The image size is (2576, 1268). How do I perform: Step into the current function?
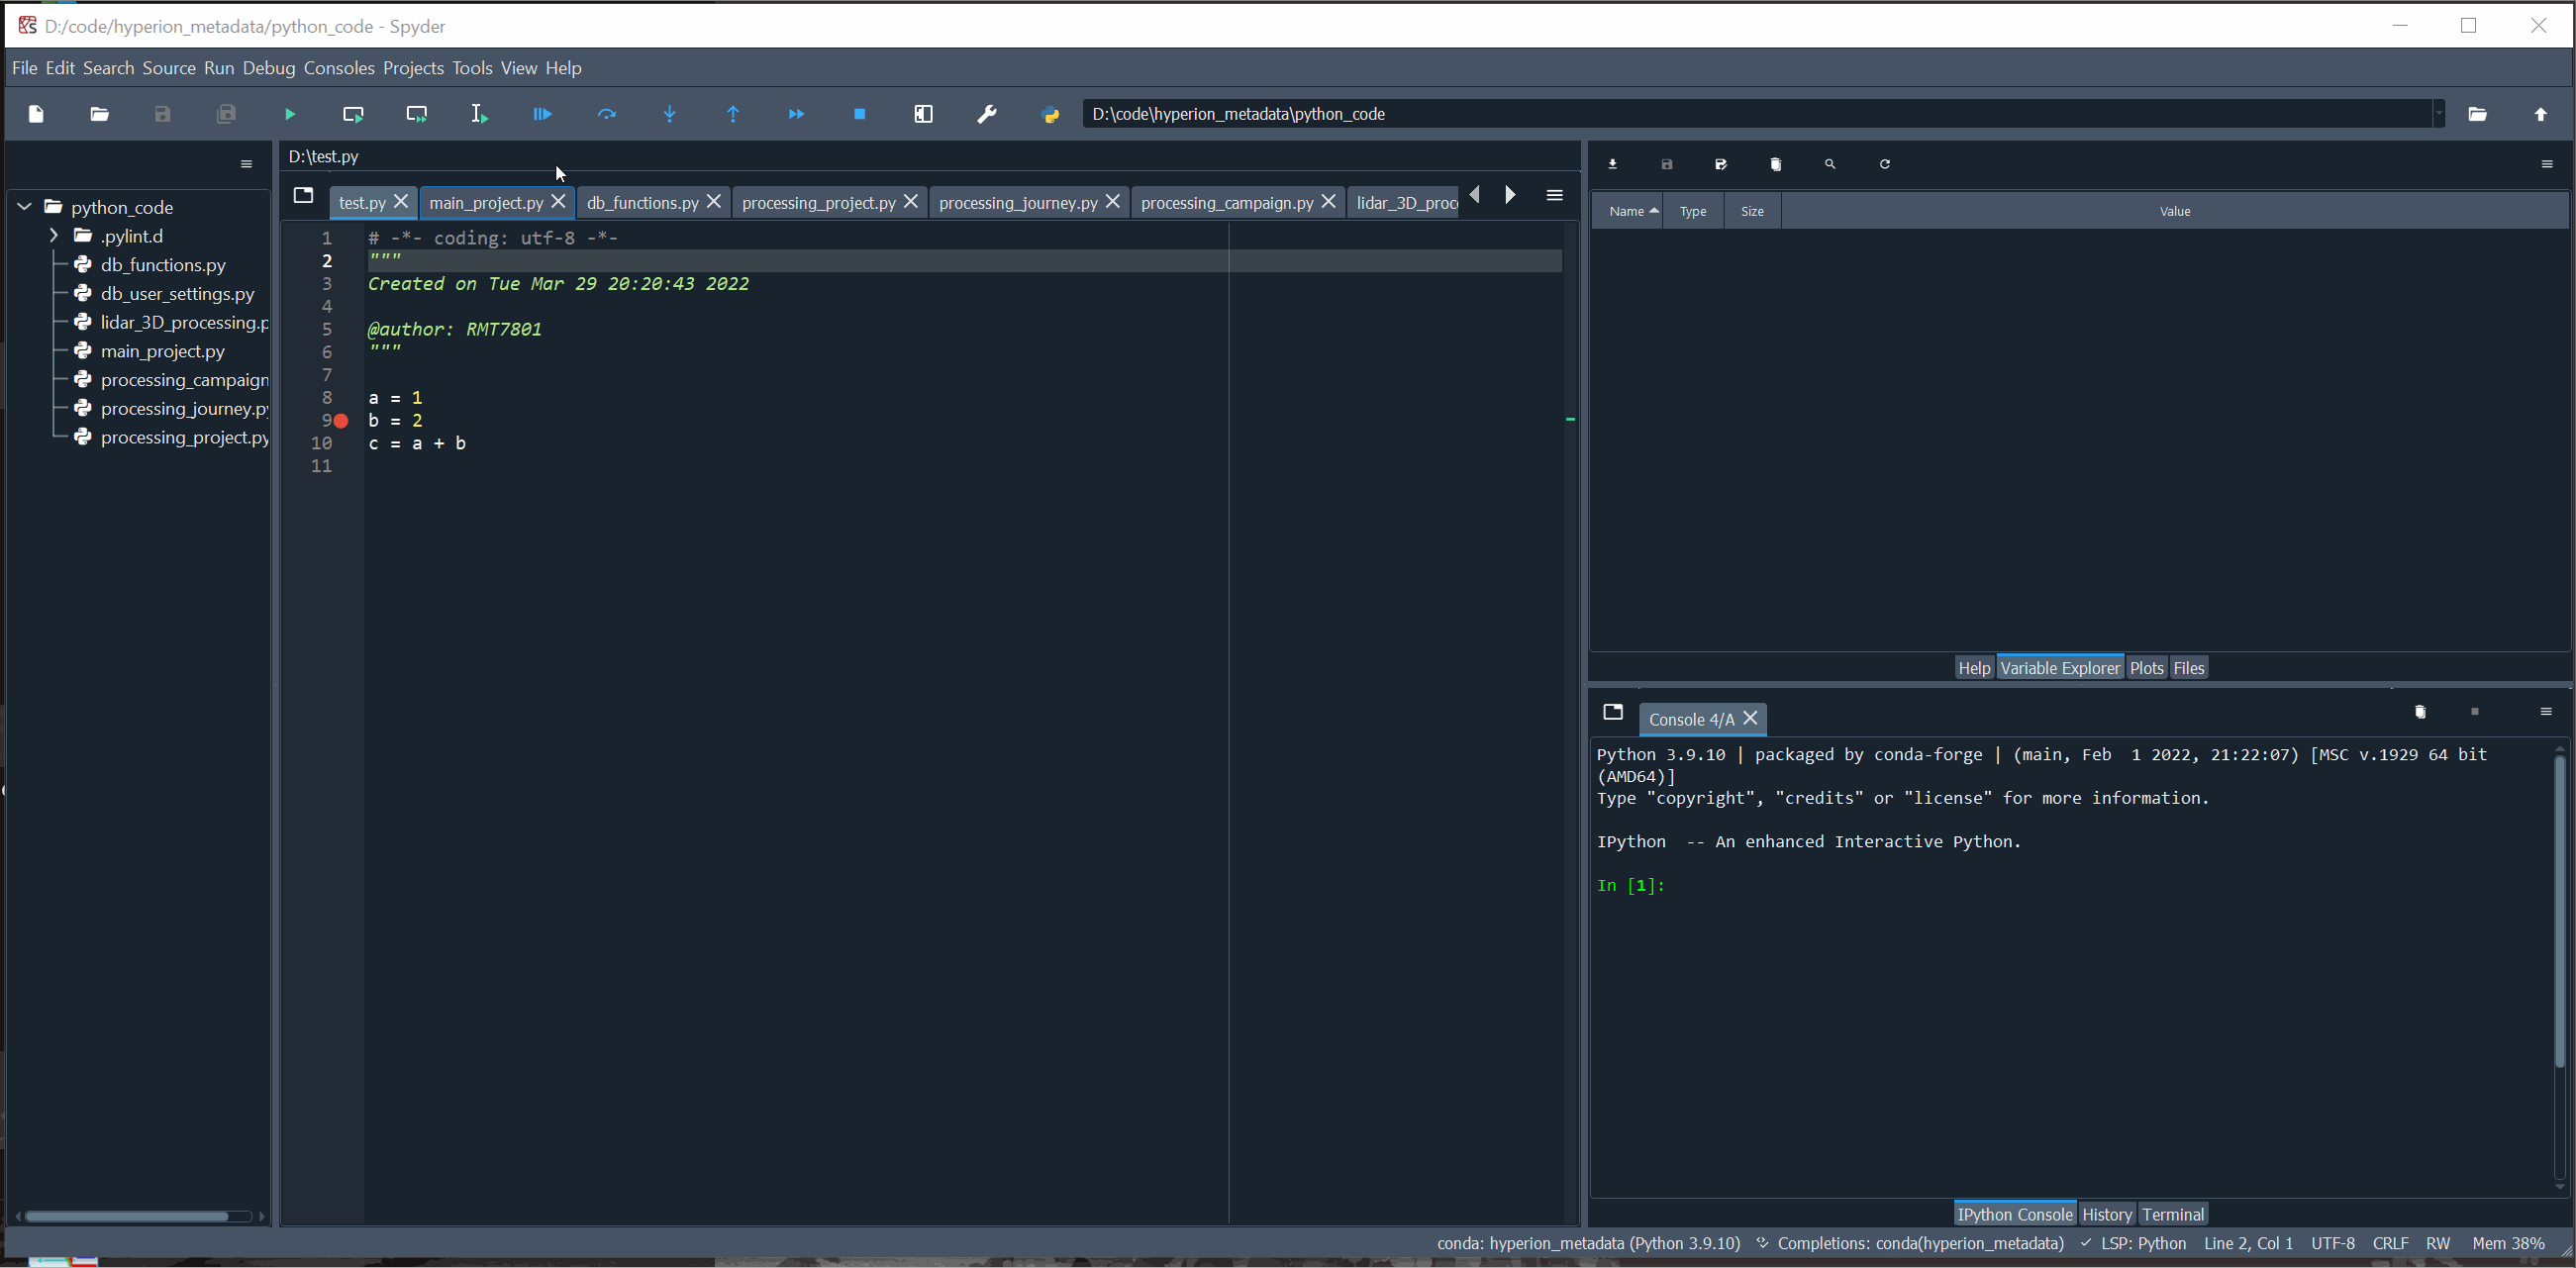(x=670, y=114)
